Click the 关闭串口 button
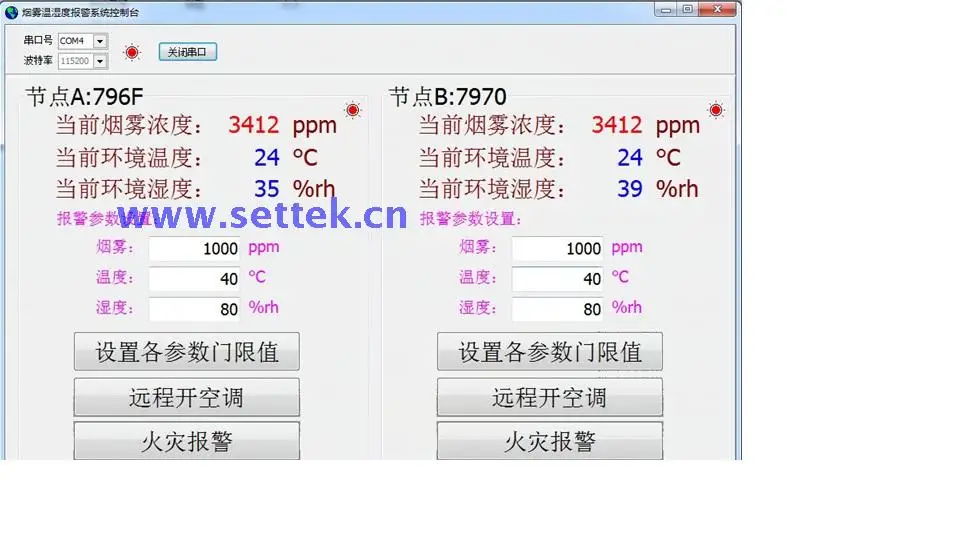The height and width of the screenshot is (540, 960). tap(187, 52)
